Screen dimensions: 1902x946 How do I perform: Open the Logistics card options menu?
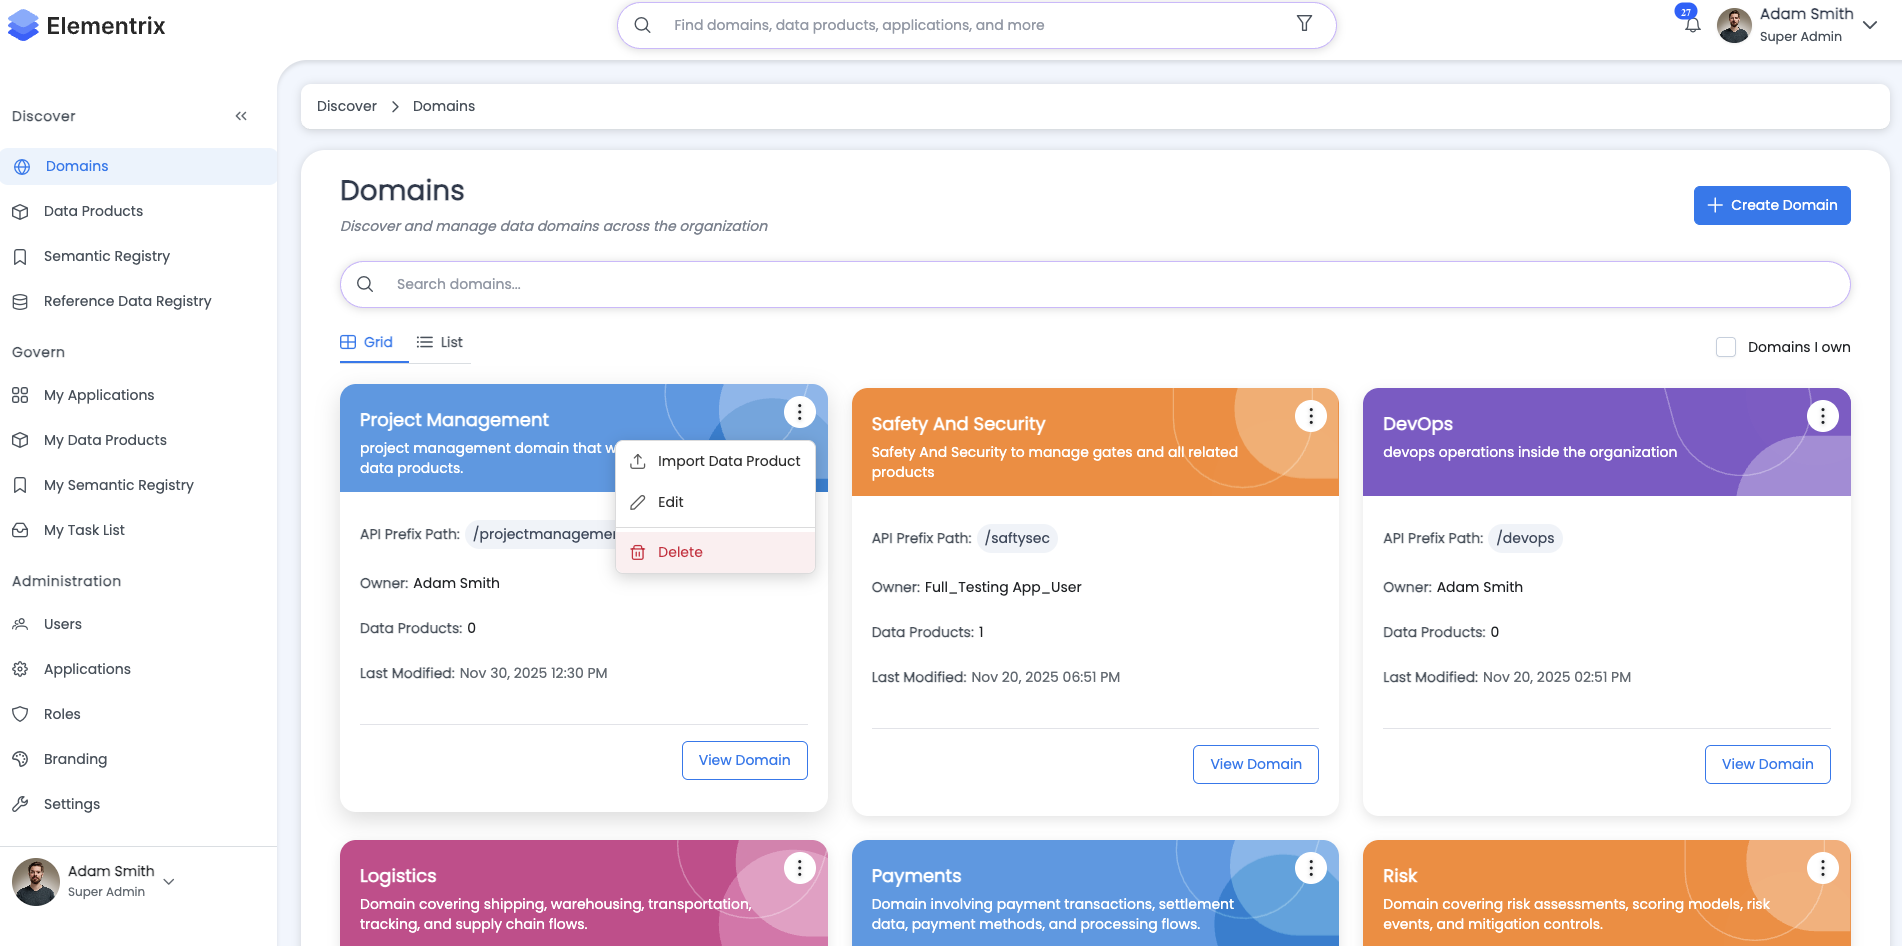tap(799, 868)
